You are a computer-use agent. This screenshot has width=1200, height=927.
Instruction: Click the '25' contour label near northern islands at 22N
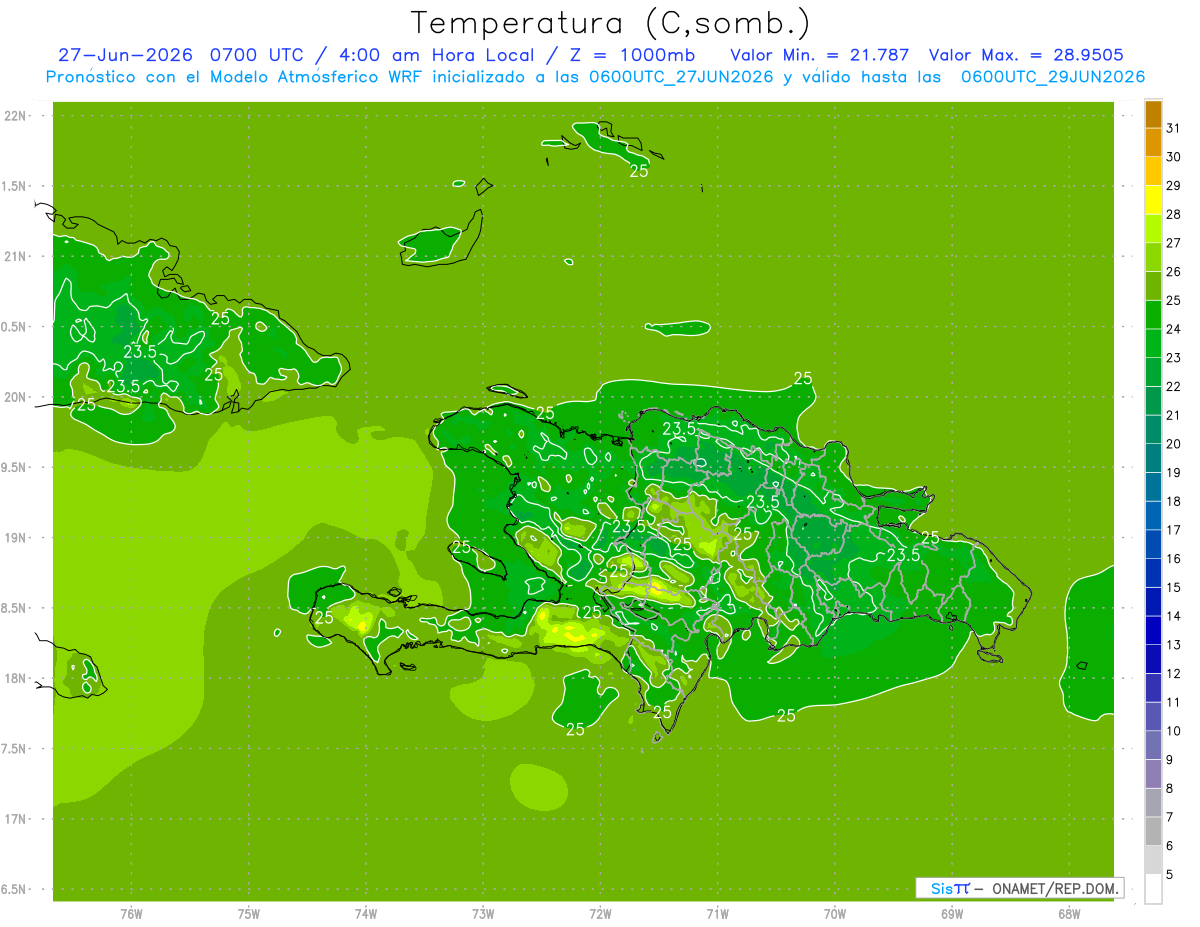pos(639,171)
